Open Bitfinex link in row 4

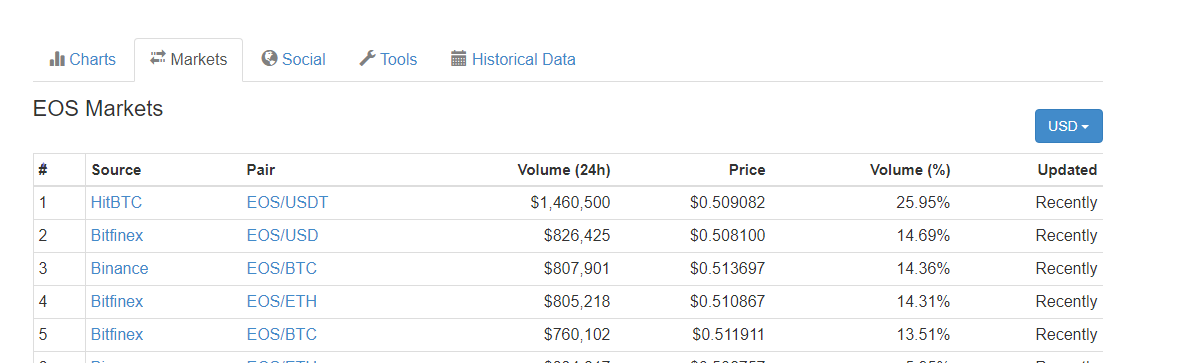(x=117, y=302)
